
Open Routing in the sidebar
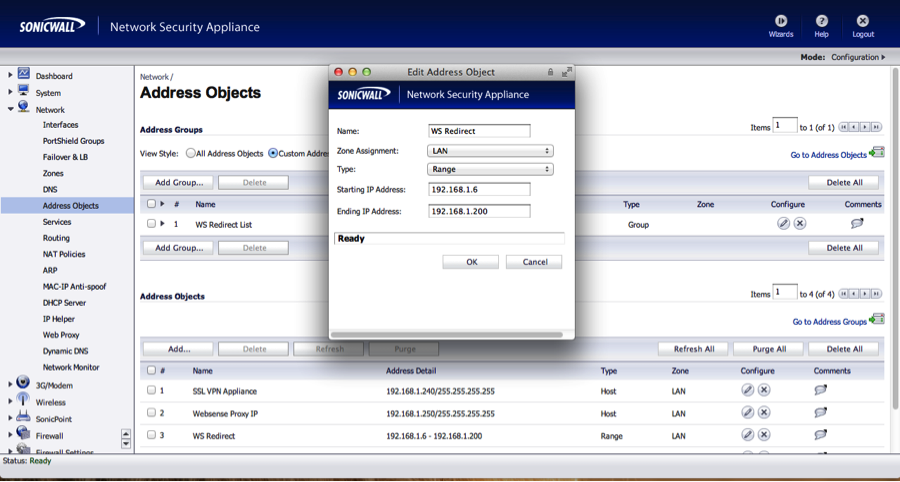pyautogui.click(x=56, y=238)
